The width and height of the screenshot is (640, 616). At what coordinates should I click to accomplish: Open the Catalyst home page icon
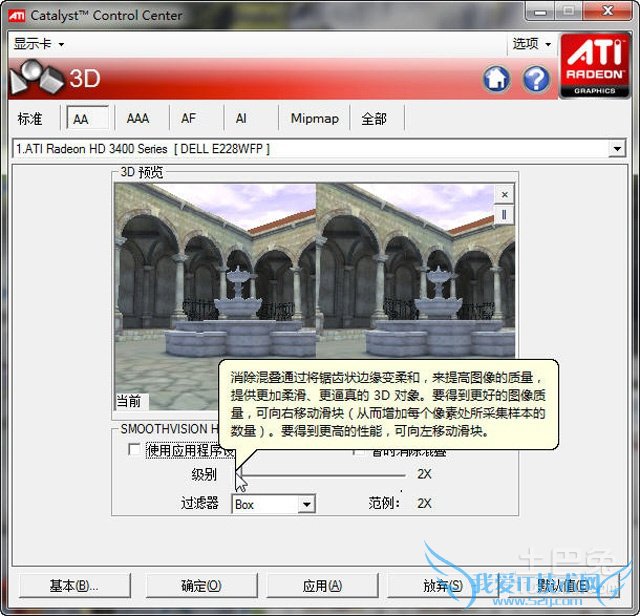(496, 78)
